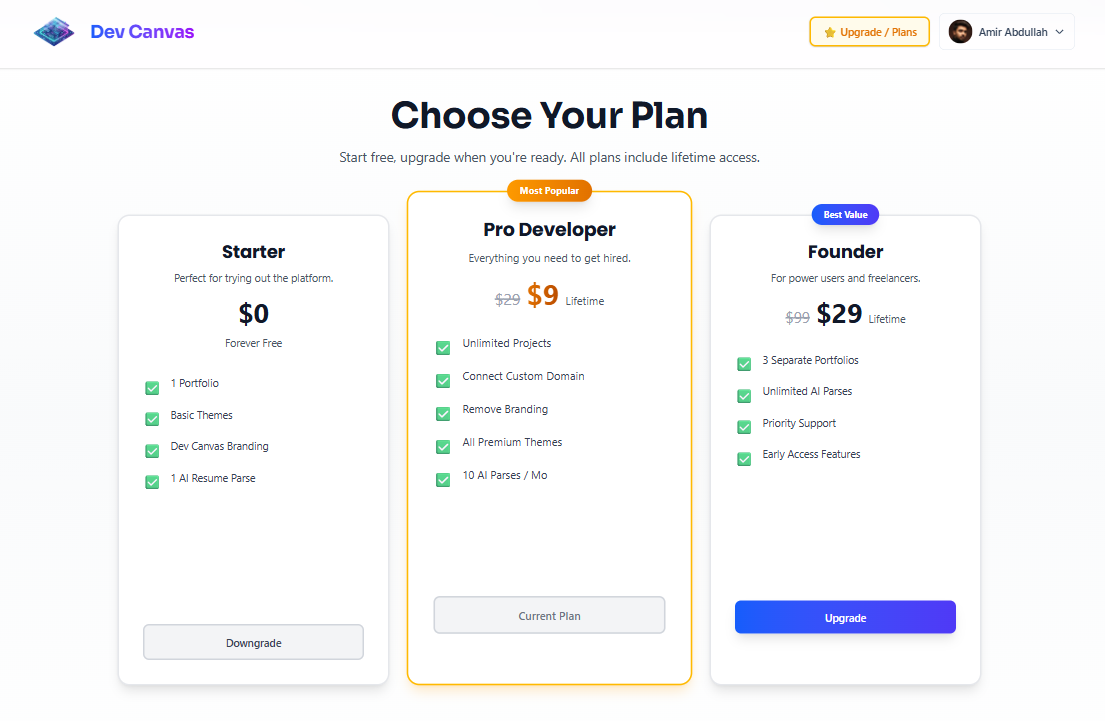The width and height of the screenshot is (1105, 721).
Task: Click the Dev Canvas brand name text
Action: point(143,31)
